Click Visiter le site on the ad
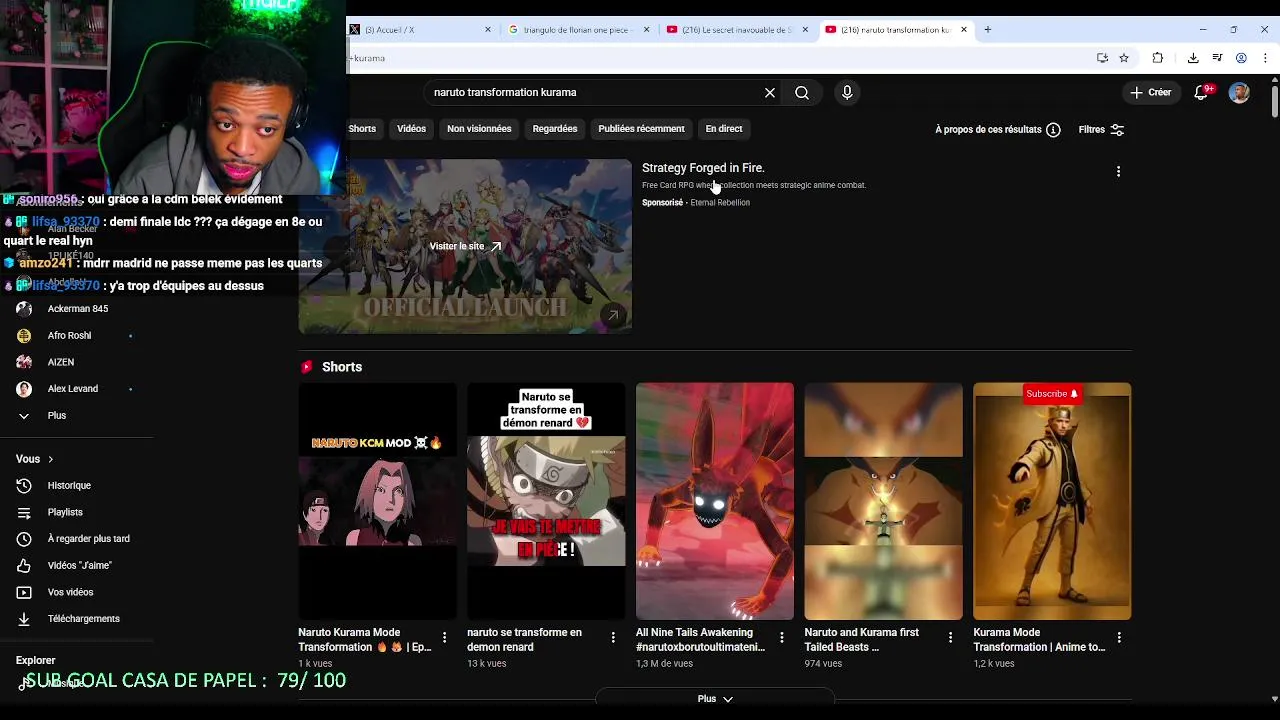 point(465,246)
